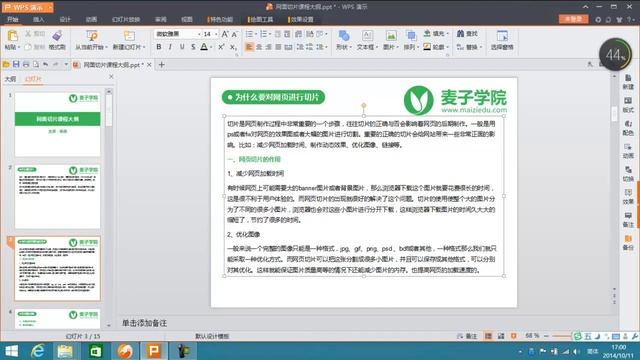
Task: Select the Format Painter (格式刷) tool
Action: [57, 40]
